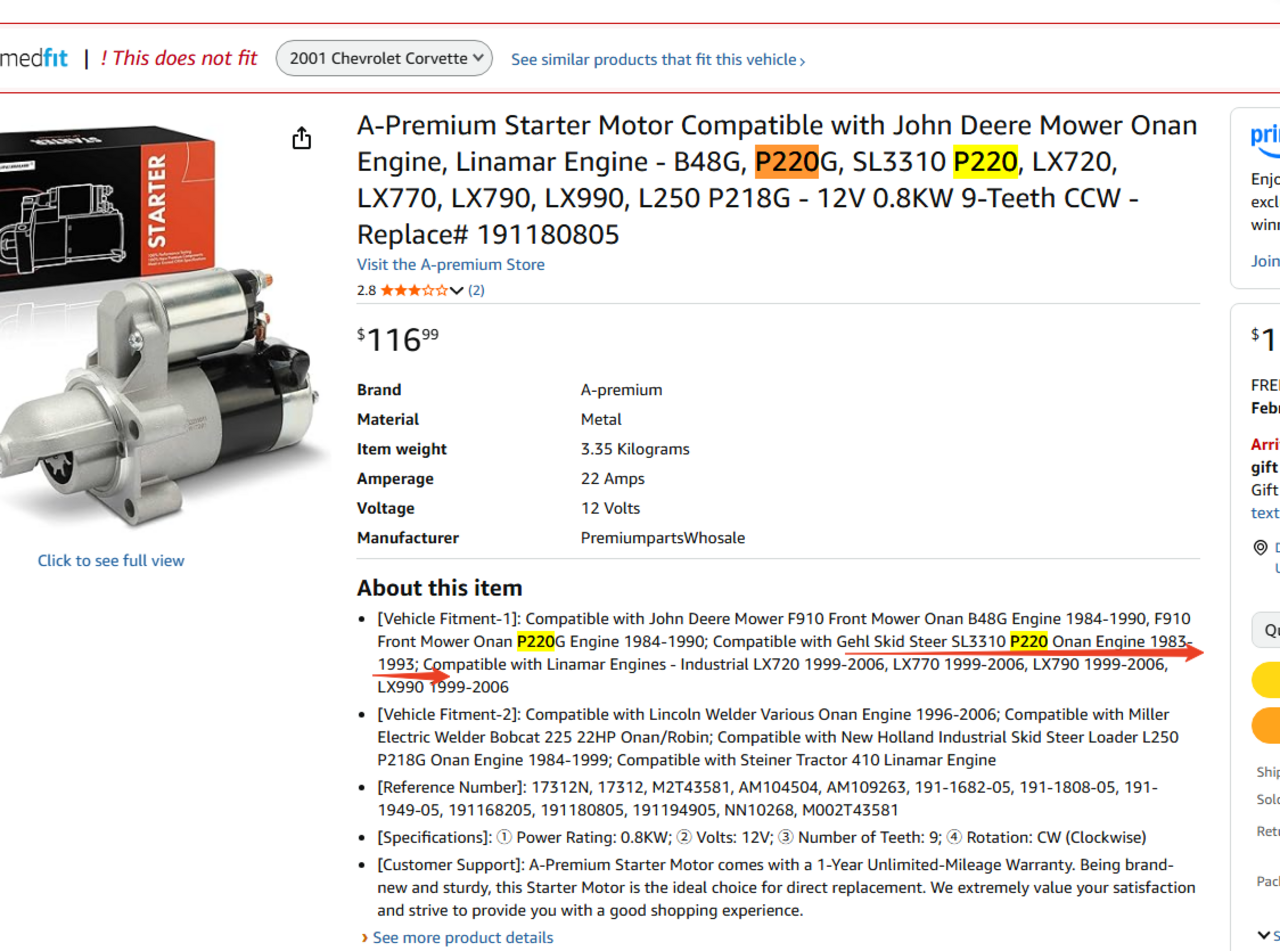
Task: Click the Join Prime link
Action: [x=1265, y=261]
